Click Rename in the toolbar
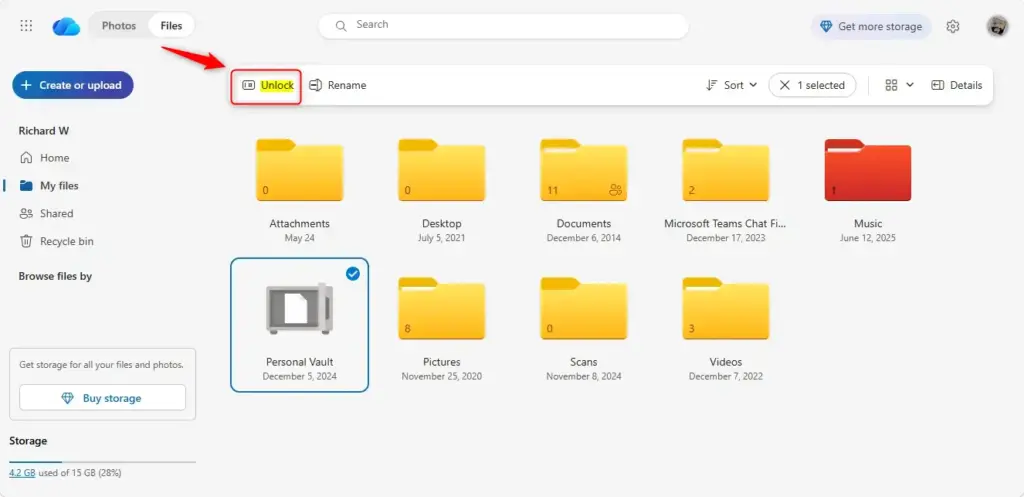Viewport: 1024px width, 497px height. click(x=338, y=86)
